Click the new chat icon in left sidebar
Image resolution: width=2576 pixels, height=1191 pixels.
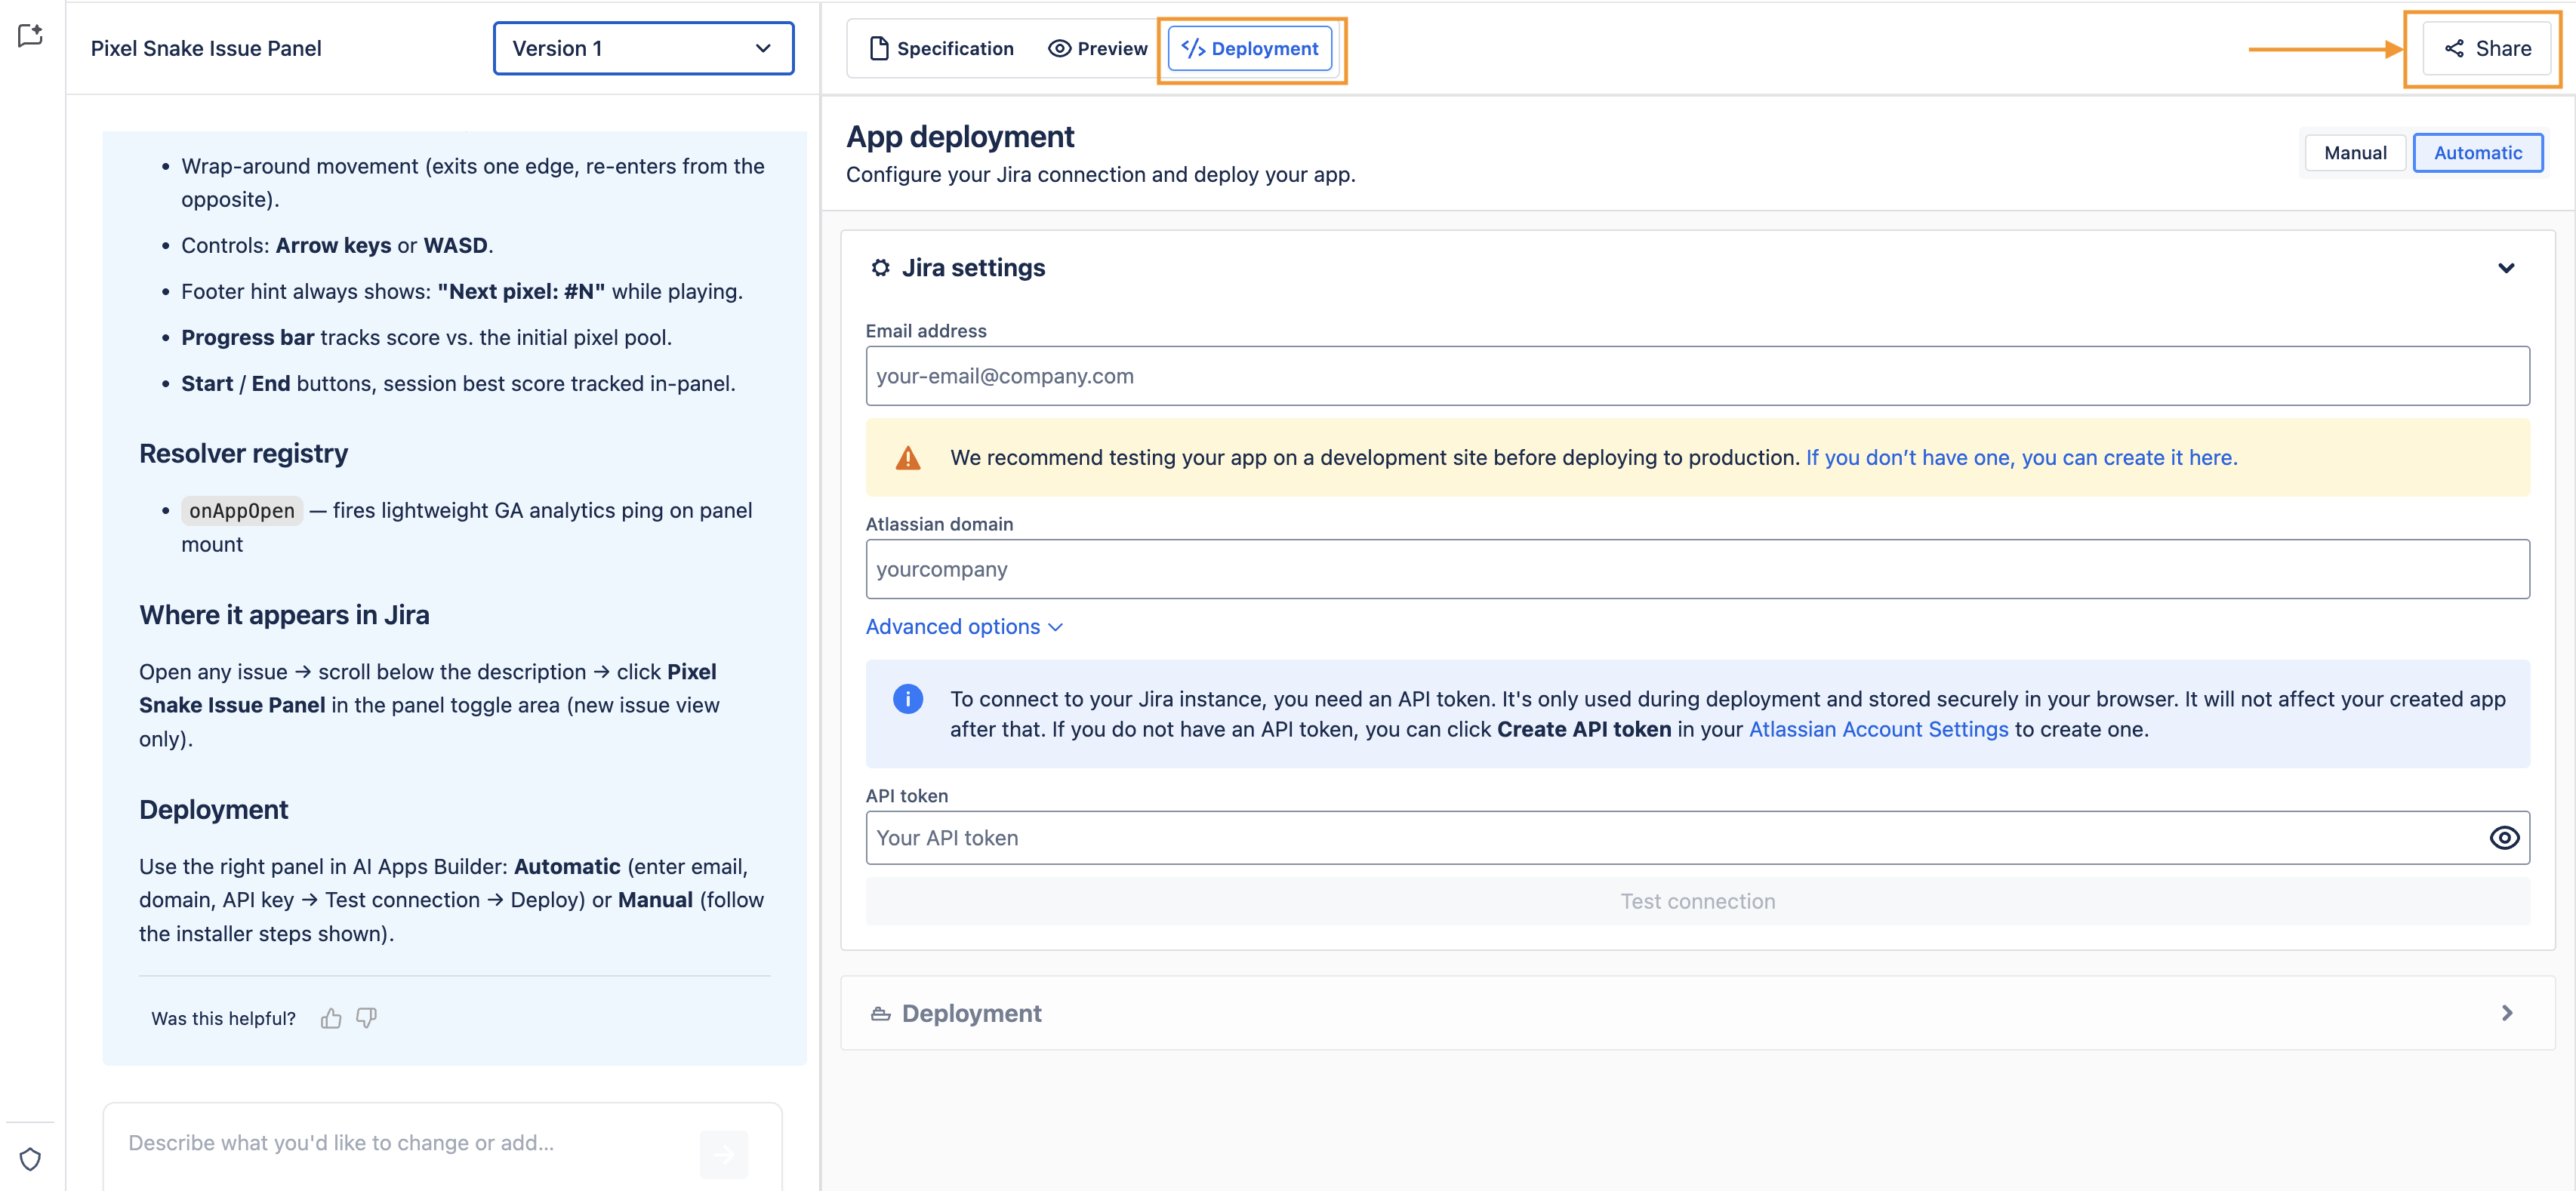31,36
